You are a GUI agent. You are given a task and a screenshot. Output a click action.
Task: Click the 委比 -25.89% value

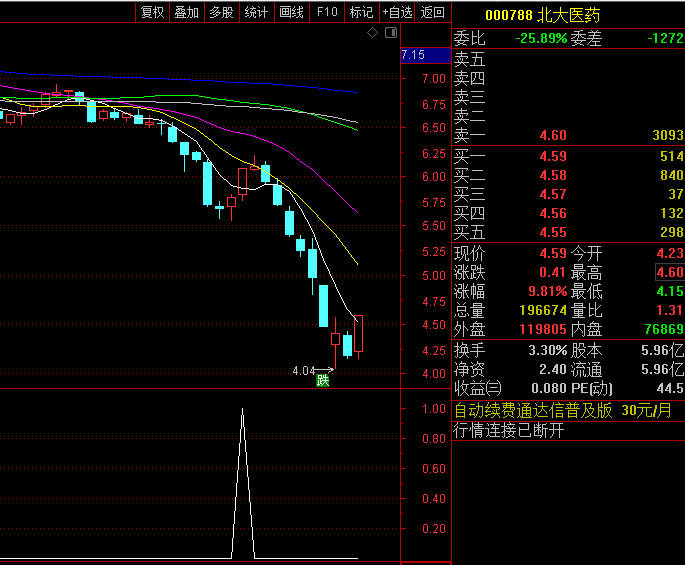pyautogui.click(x=541, y=38)
